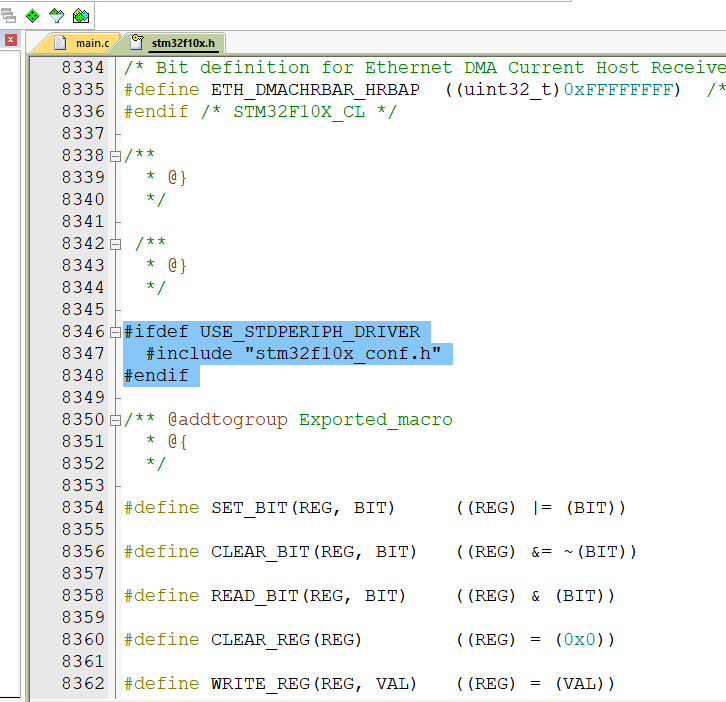Click line number 8362 in the margin

pyautogui.click(x=83, y=684)
